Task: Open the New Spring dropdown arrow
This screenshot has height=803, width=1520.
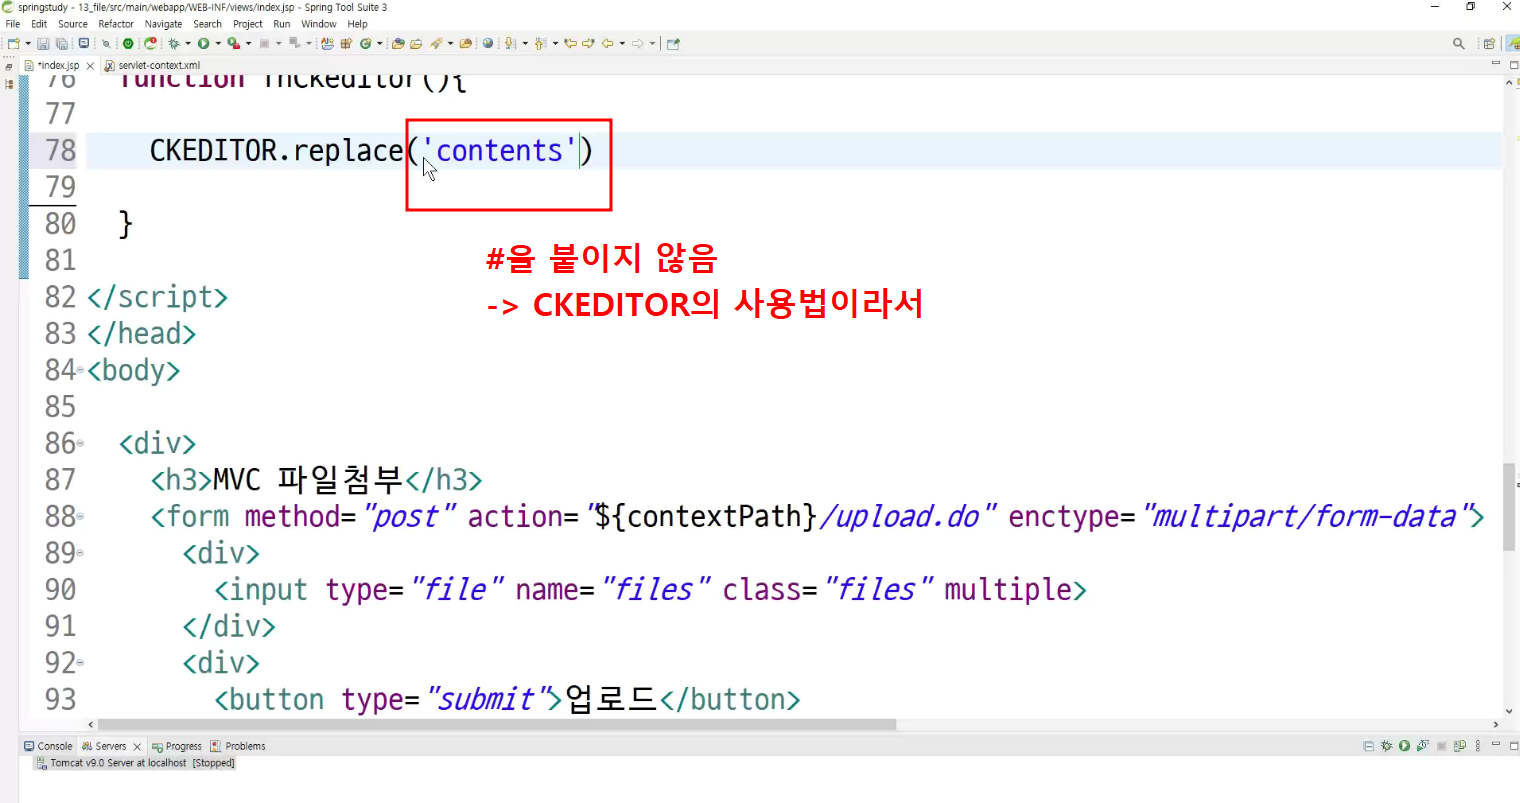Action: click(380, 44)
